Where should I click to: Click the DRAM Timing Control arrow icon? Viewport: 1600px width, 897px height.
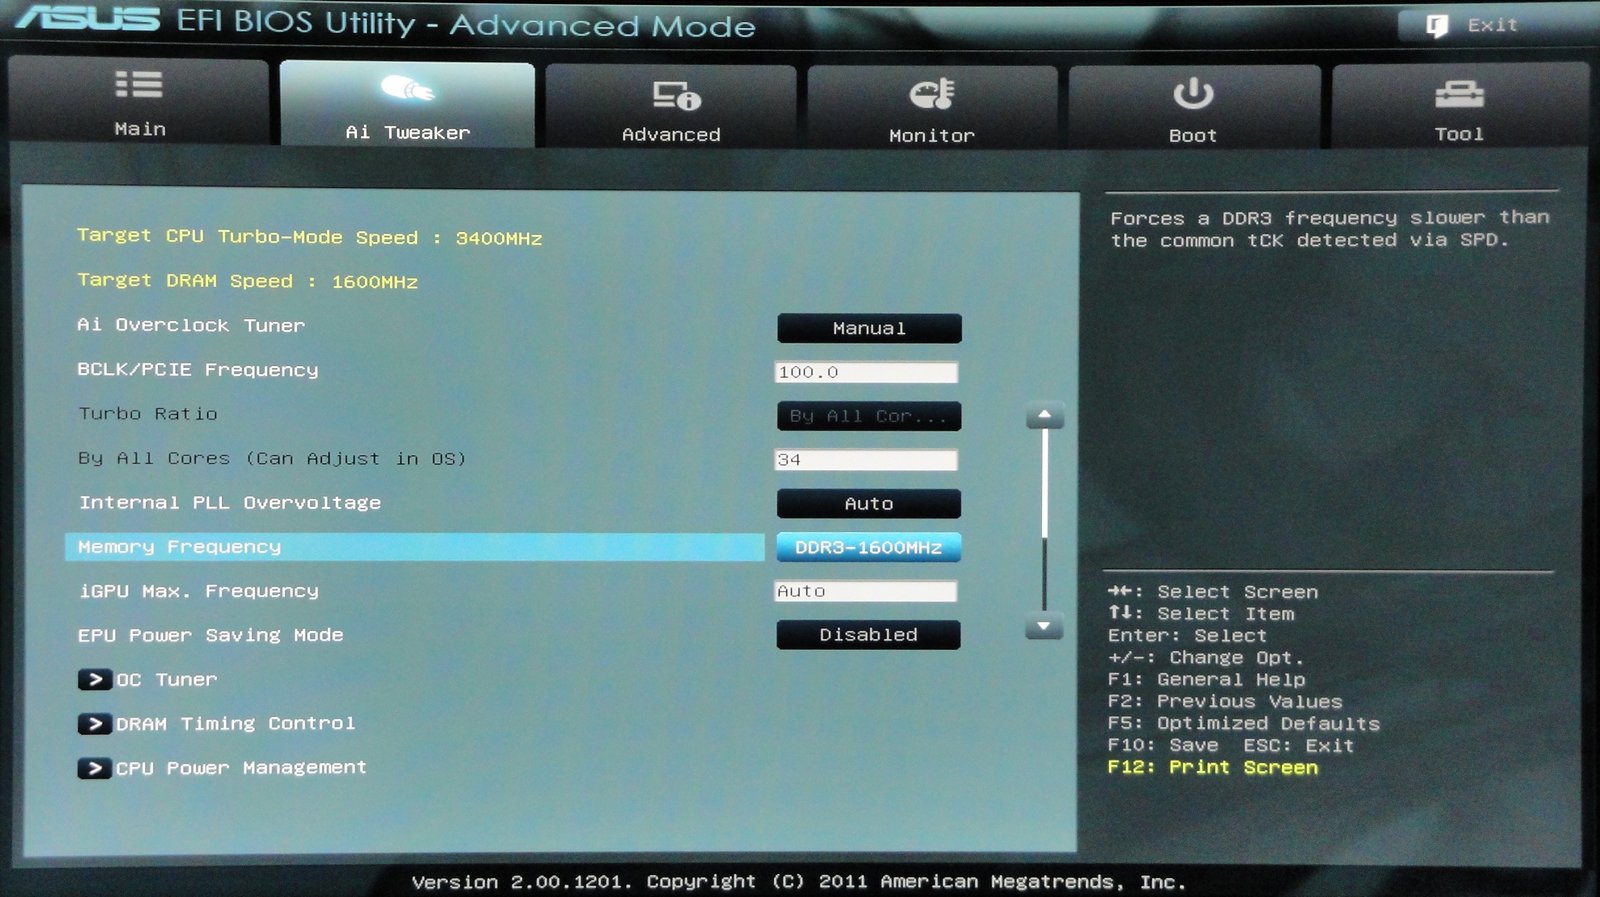(94, 724)
